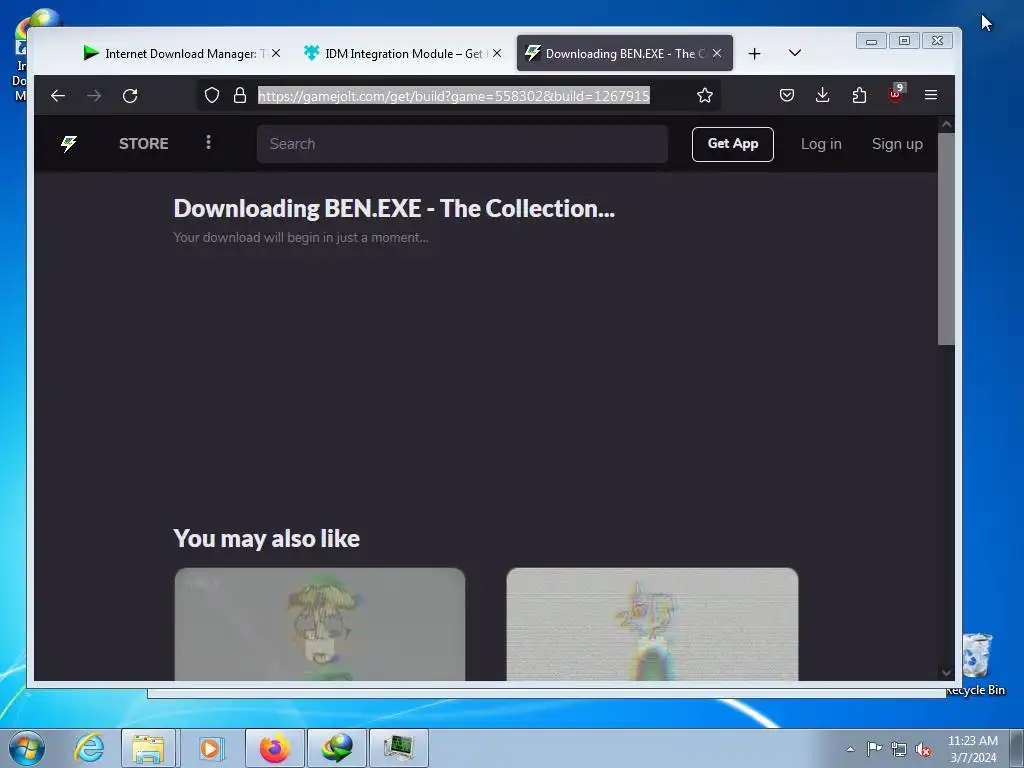Click the Sign up link
1024x768 pixels.
[x=897, y=144]
